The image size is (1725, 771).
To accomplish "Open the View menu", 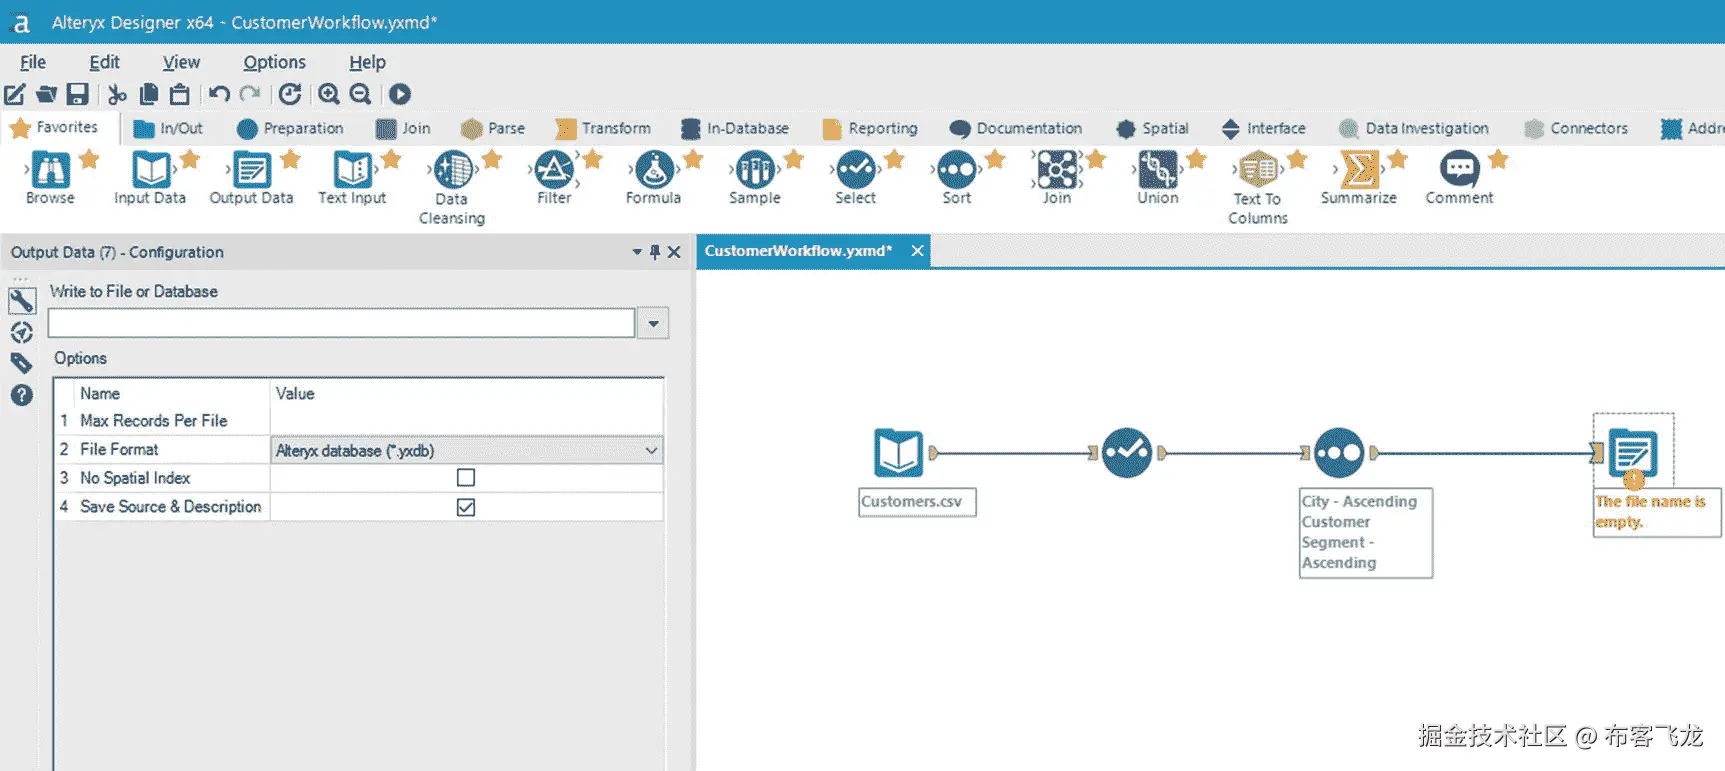I will tap(181, 62).
